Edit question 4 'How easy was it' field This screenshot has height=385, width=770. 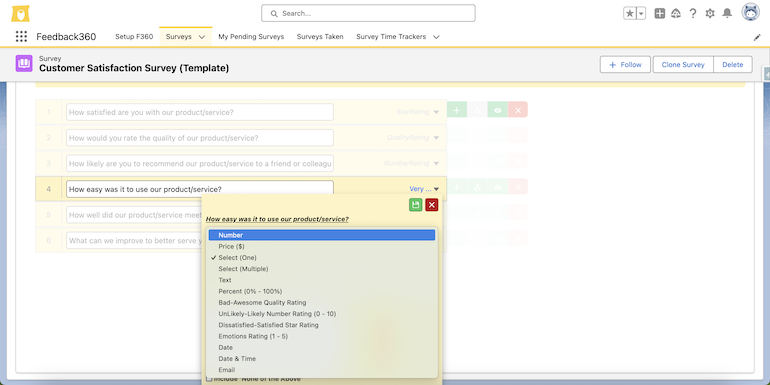click(x=200, y=189)
